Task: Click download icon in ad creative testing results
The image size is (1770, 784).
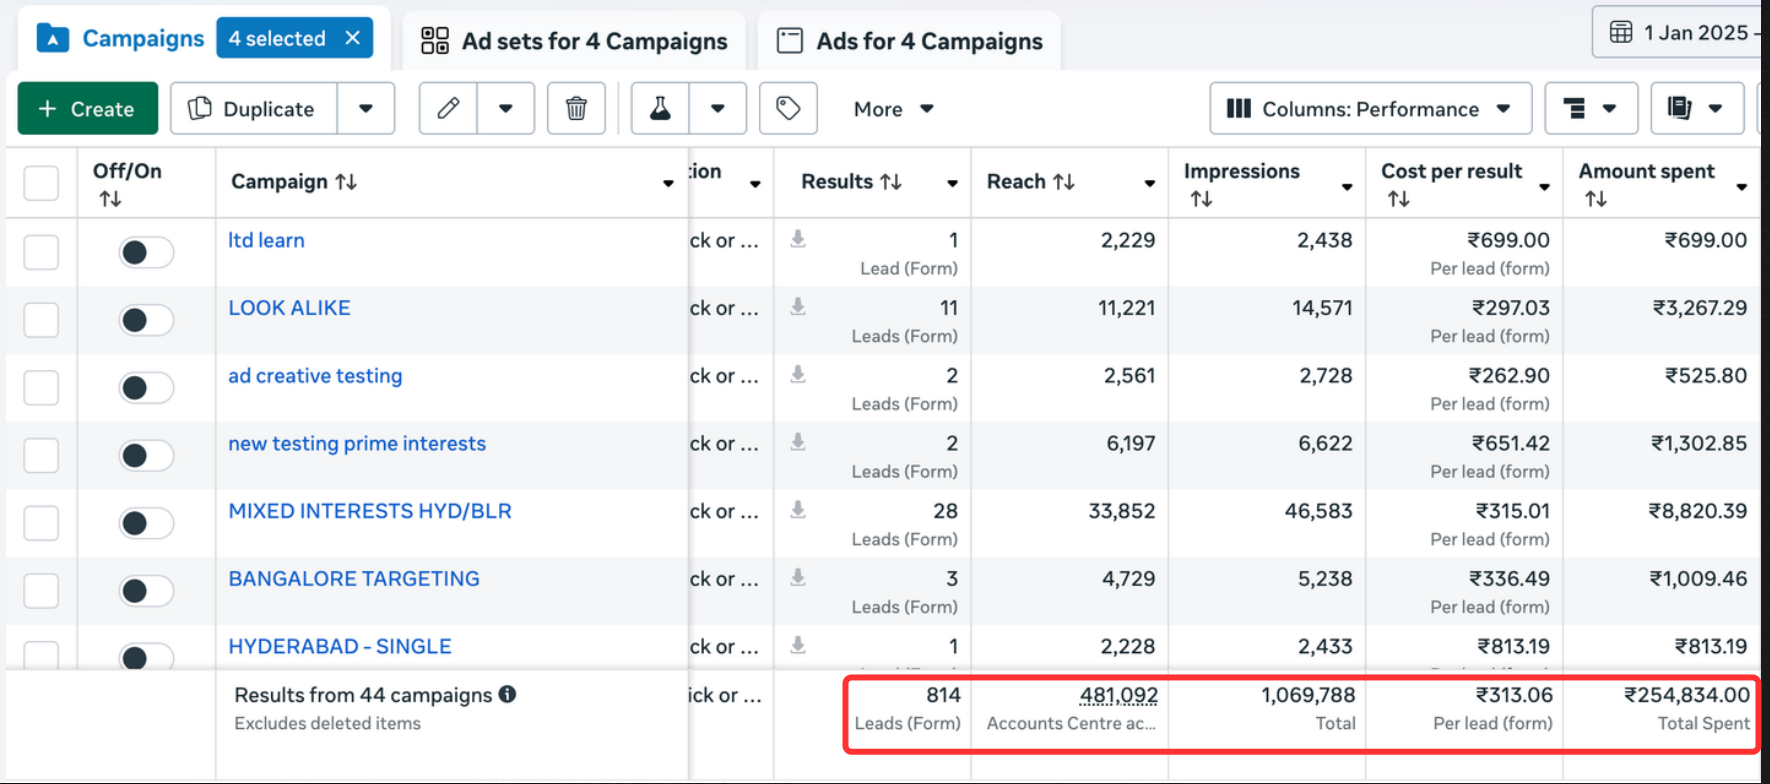Action: (798, 374)
